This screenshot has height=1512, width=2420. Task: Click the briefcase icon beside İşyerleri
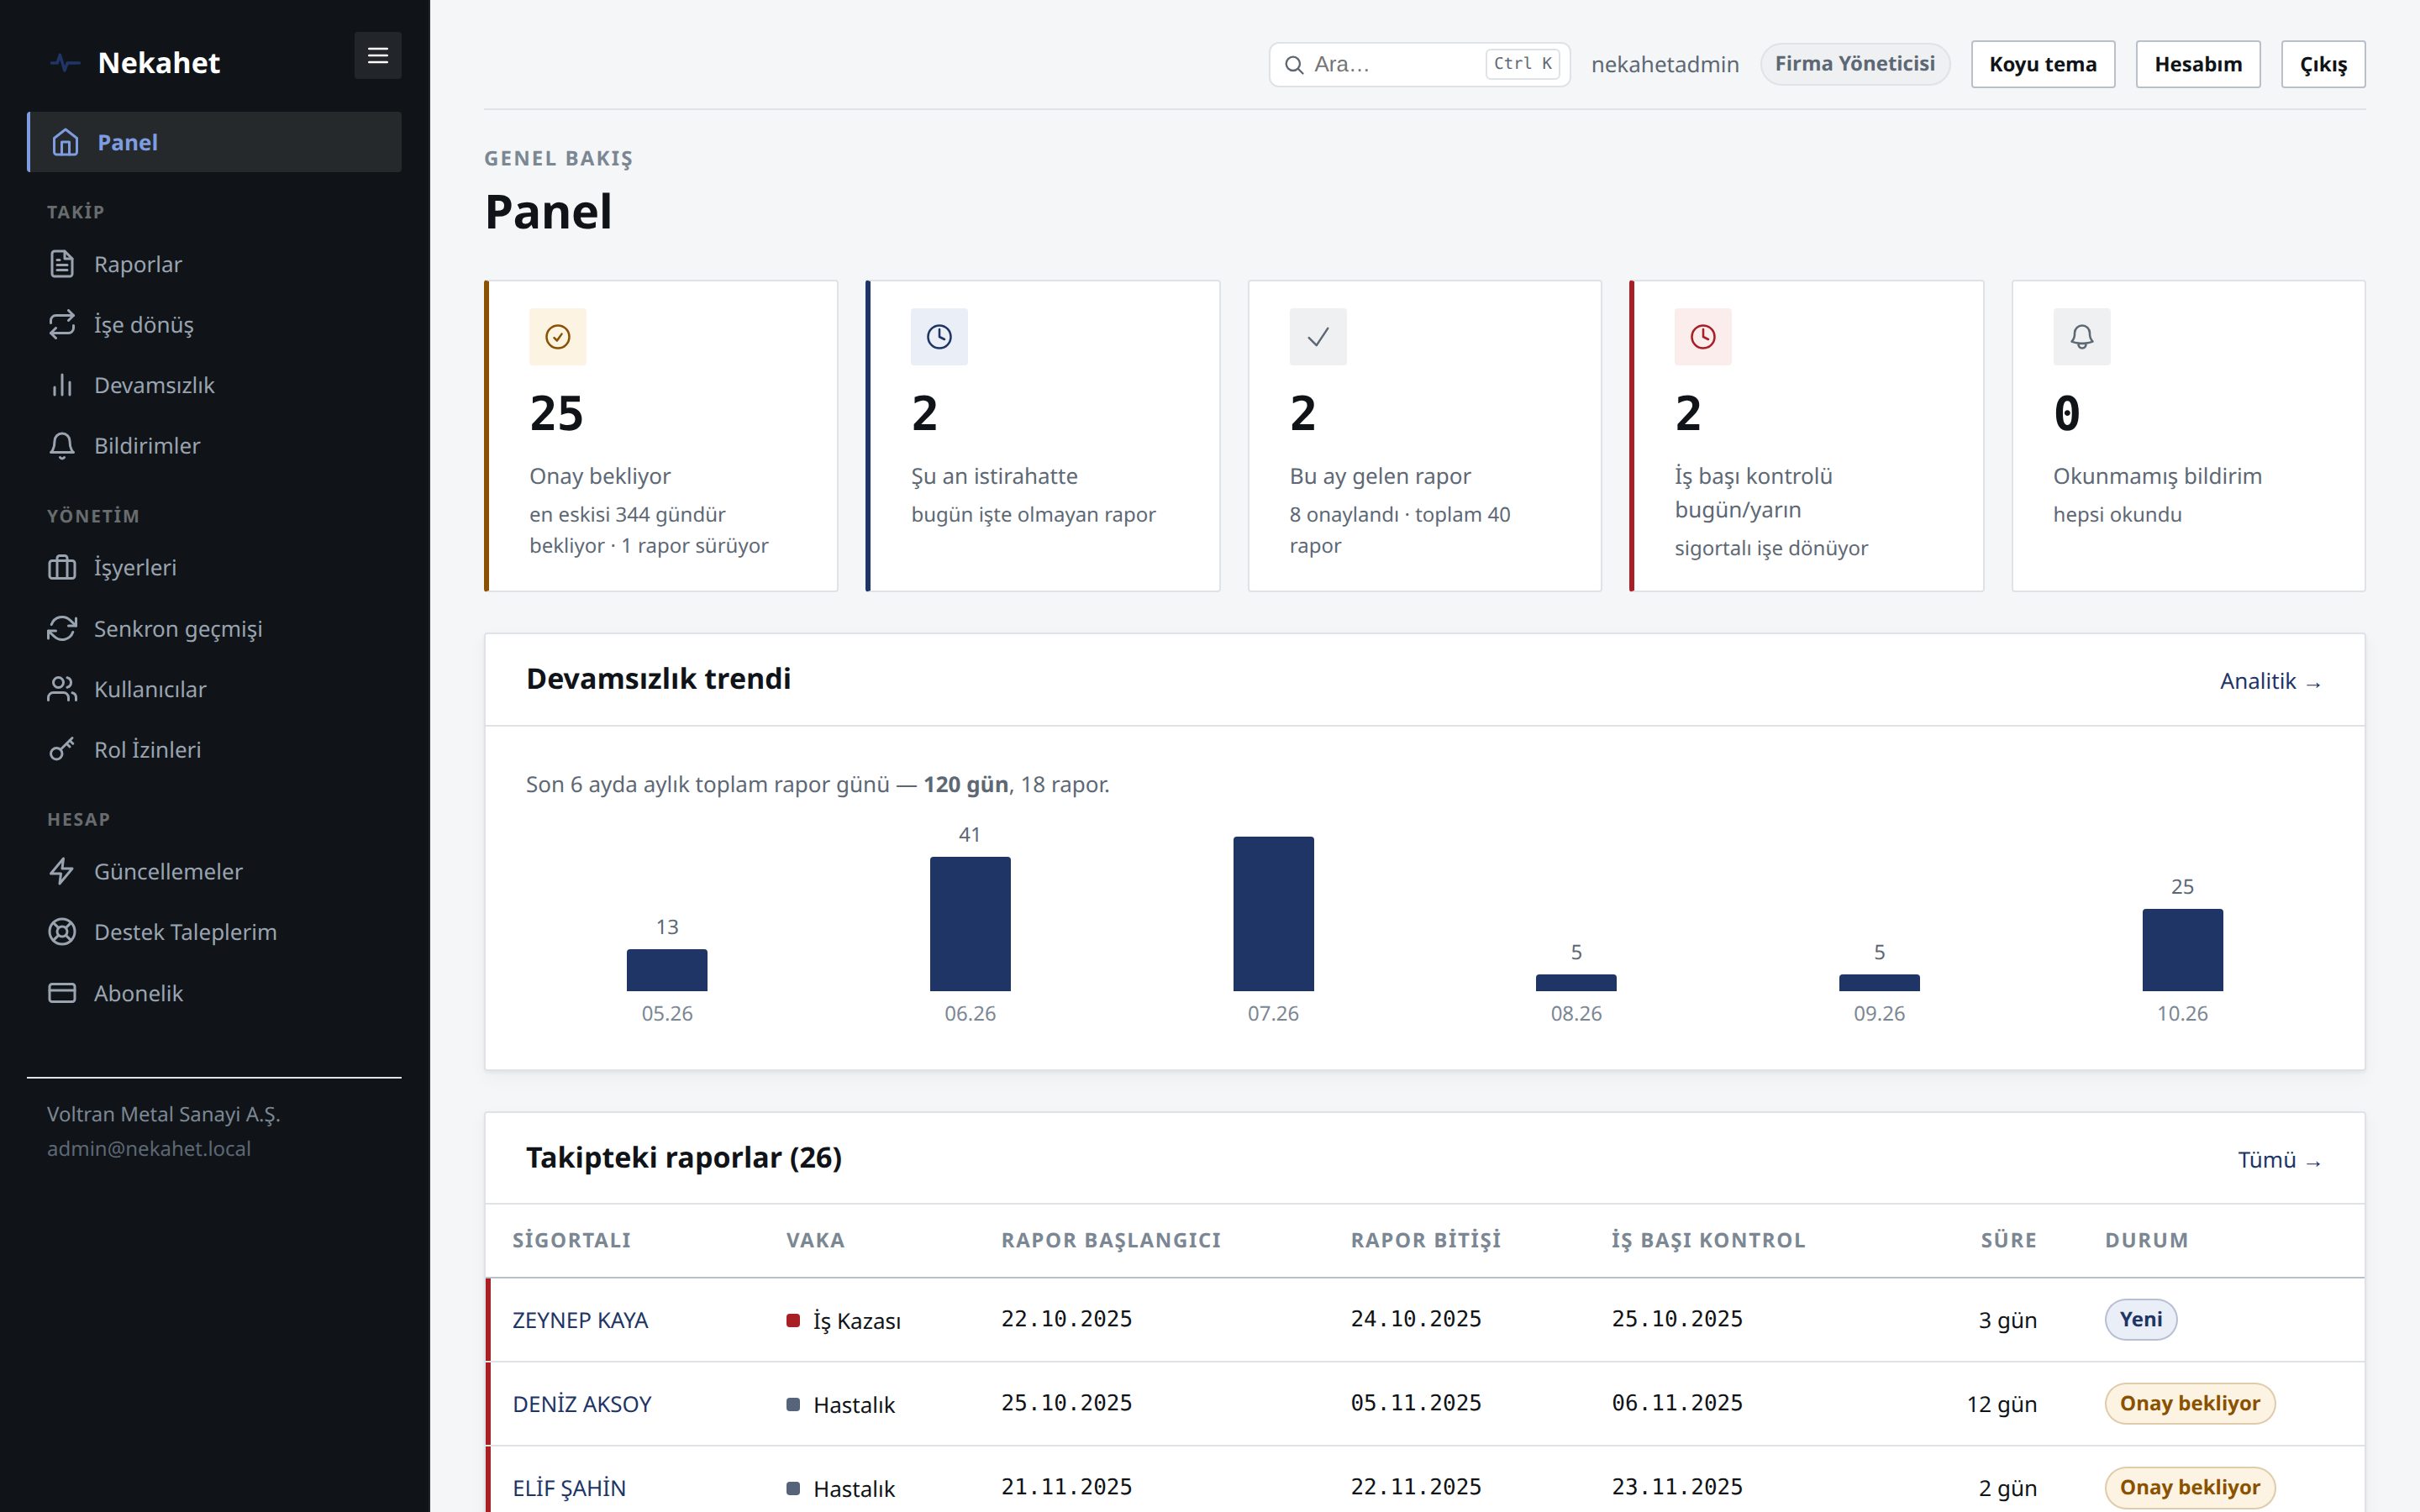(62, 567)
